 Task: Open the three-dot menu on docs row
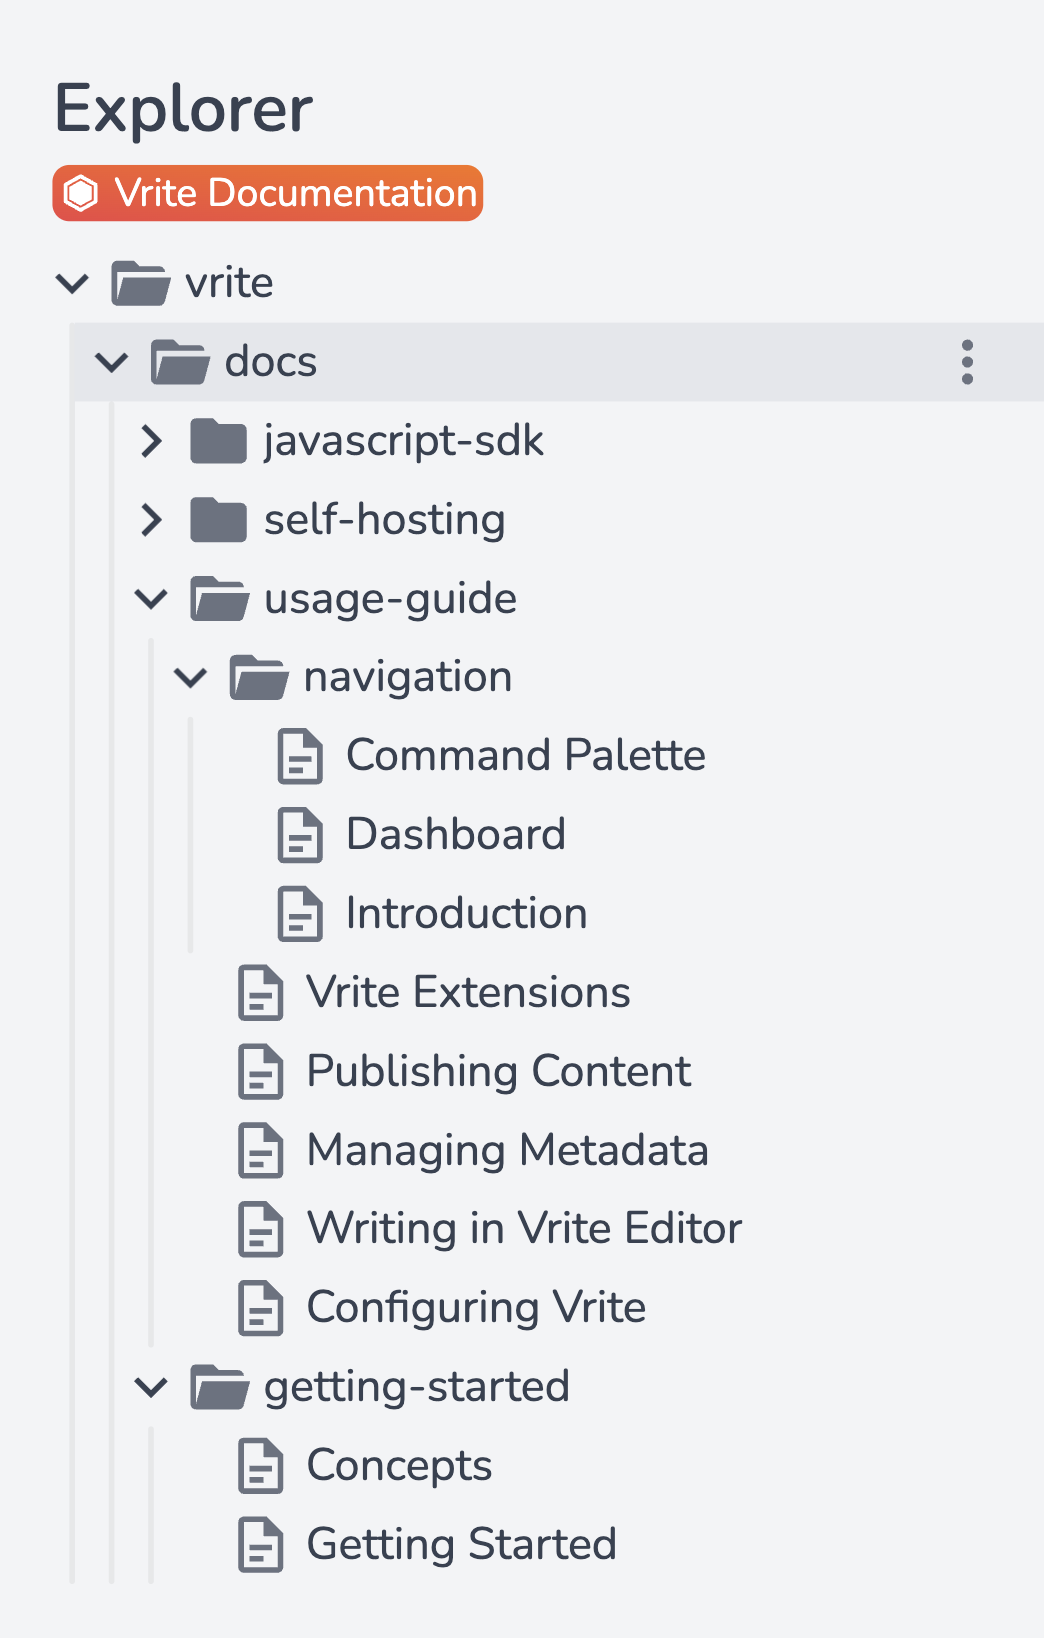click(967, 362)
